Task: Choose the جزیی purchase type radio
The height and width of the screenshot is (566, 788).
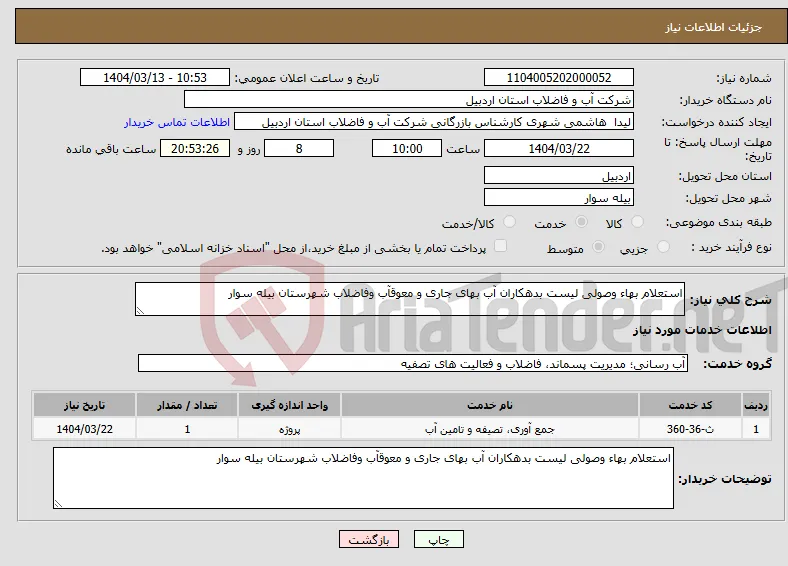Action: (663, 246)
